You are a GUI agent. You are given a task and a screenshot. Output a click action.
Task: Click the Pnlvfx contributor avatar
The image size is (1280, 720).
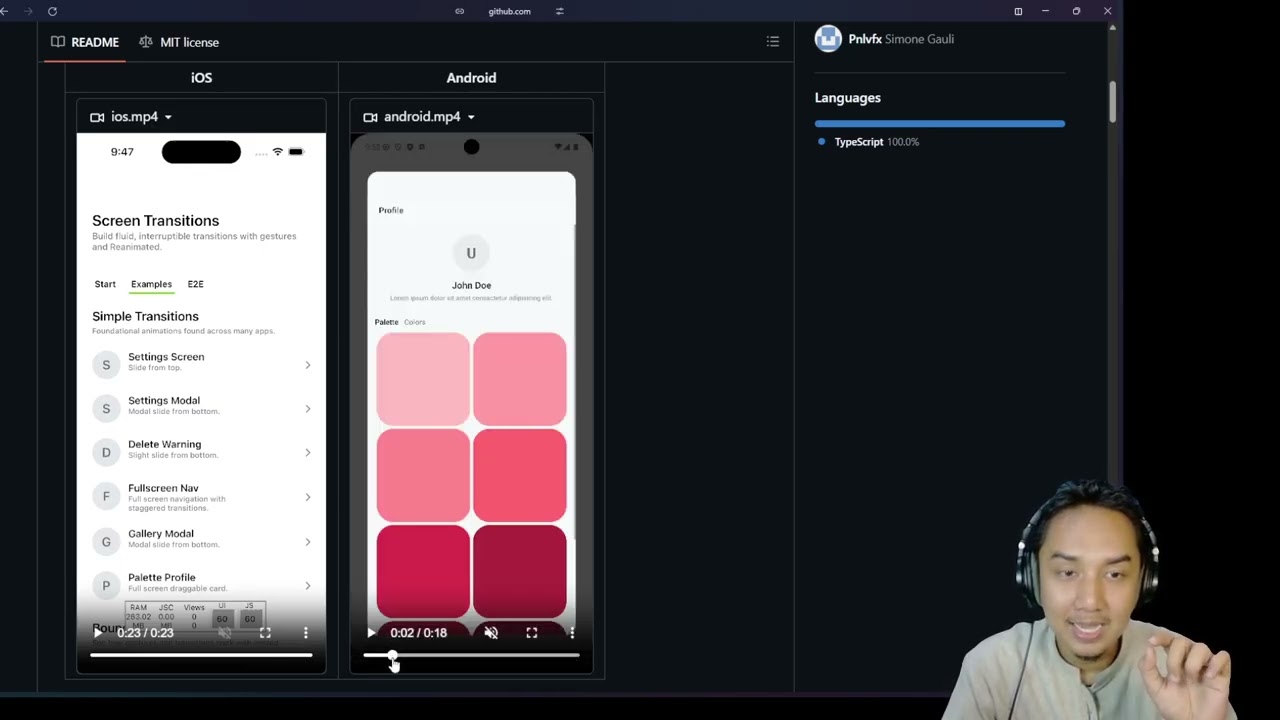tap(828, 39)
